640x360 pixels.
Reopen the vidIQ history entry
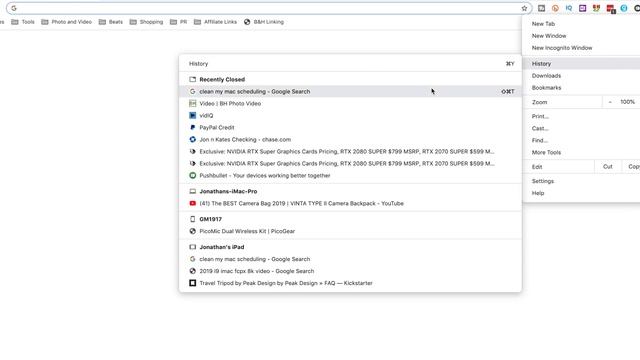(x=350, y=116)
